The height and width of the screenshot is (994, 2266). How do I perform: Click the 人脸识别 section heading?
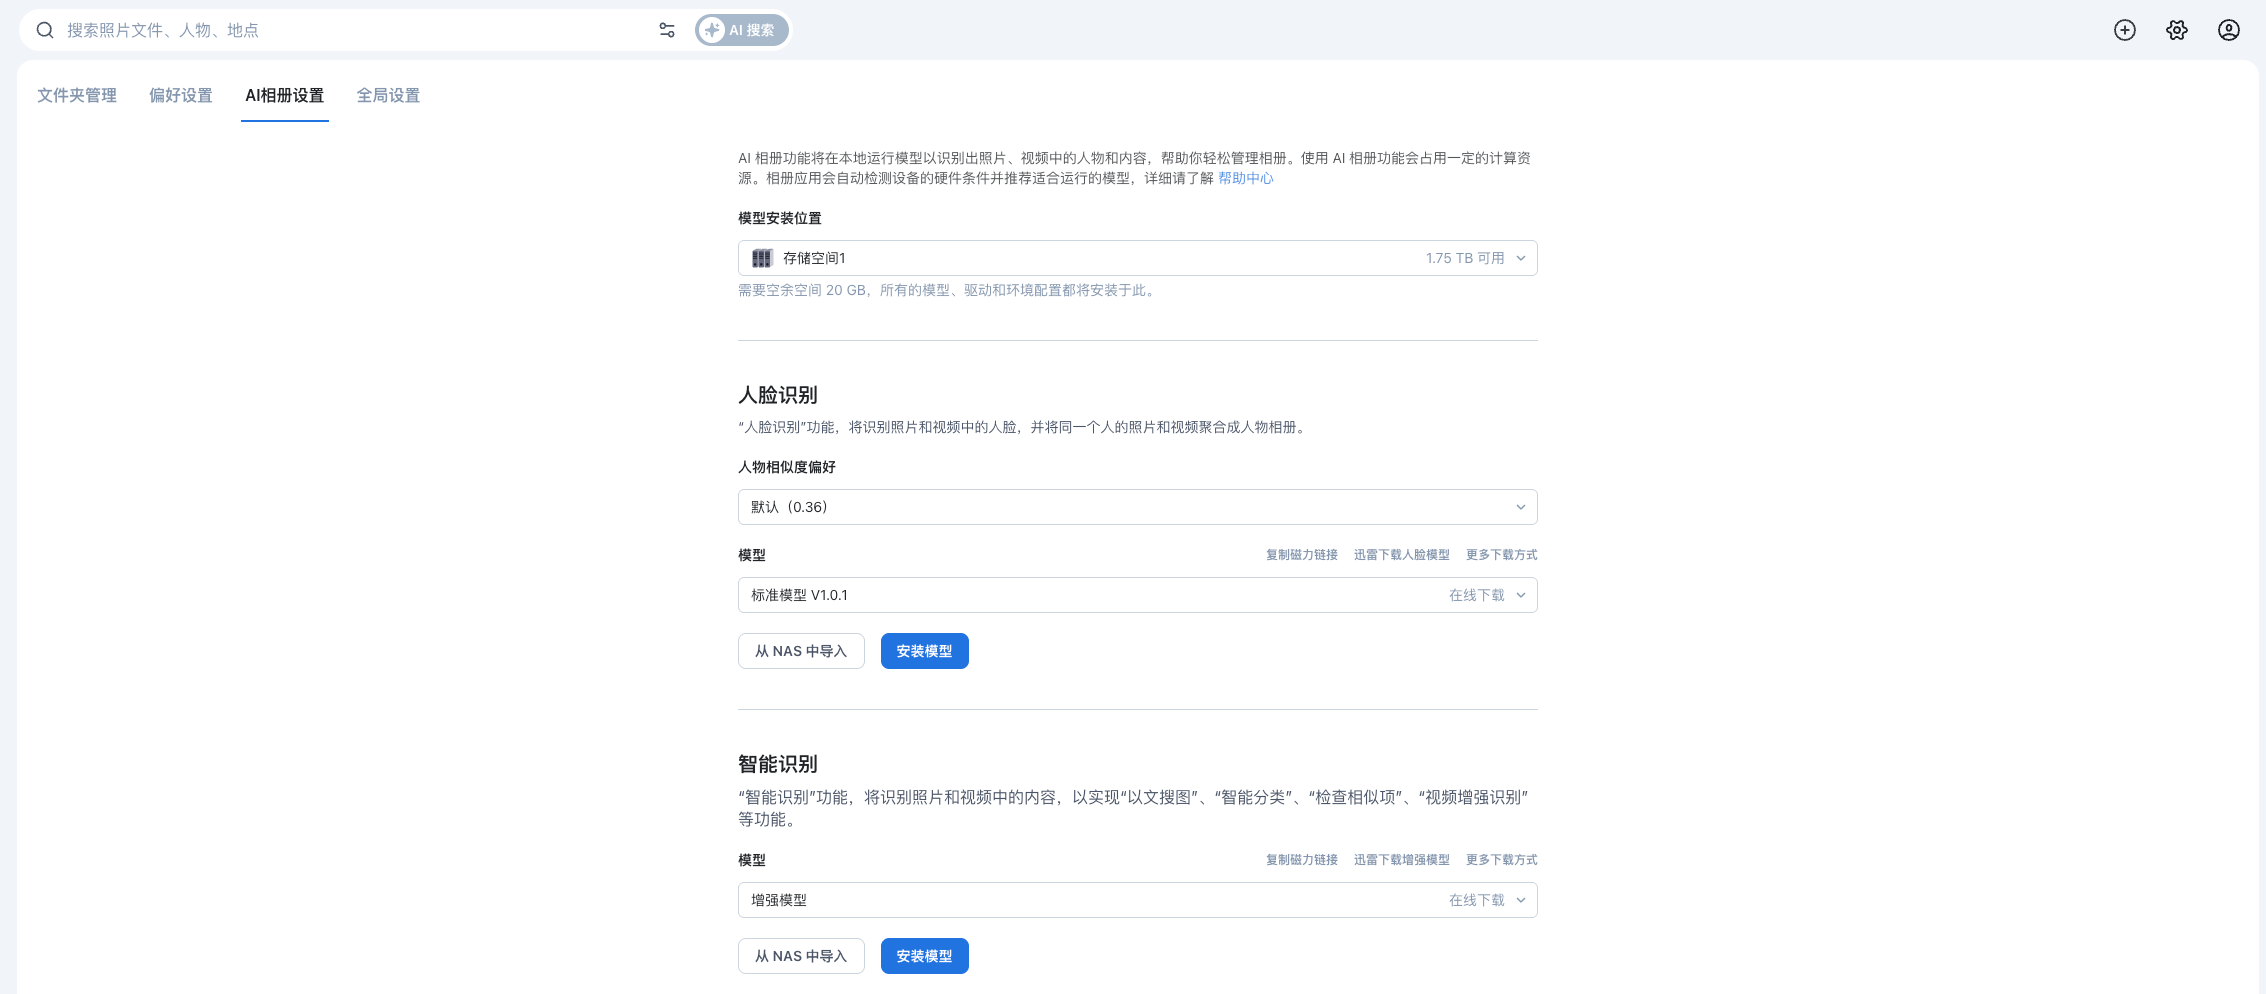[778, 395]
